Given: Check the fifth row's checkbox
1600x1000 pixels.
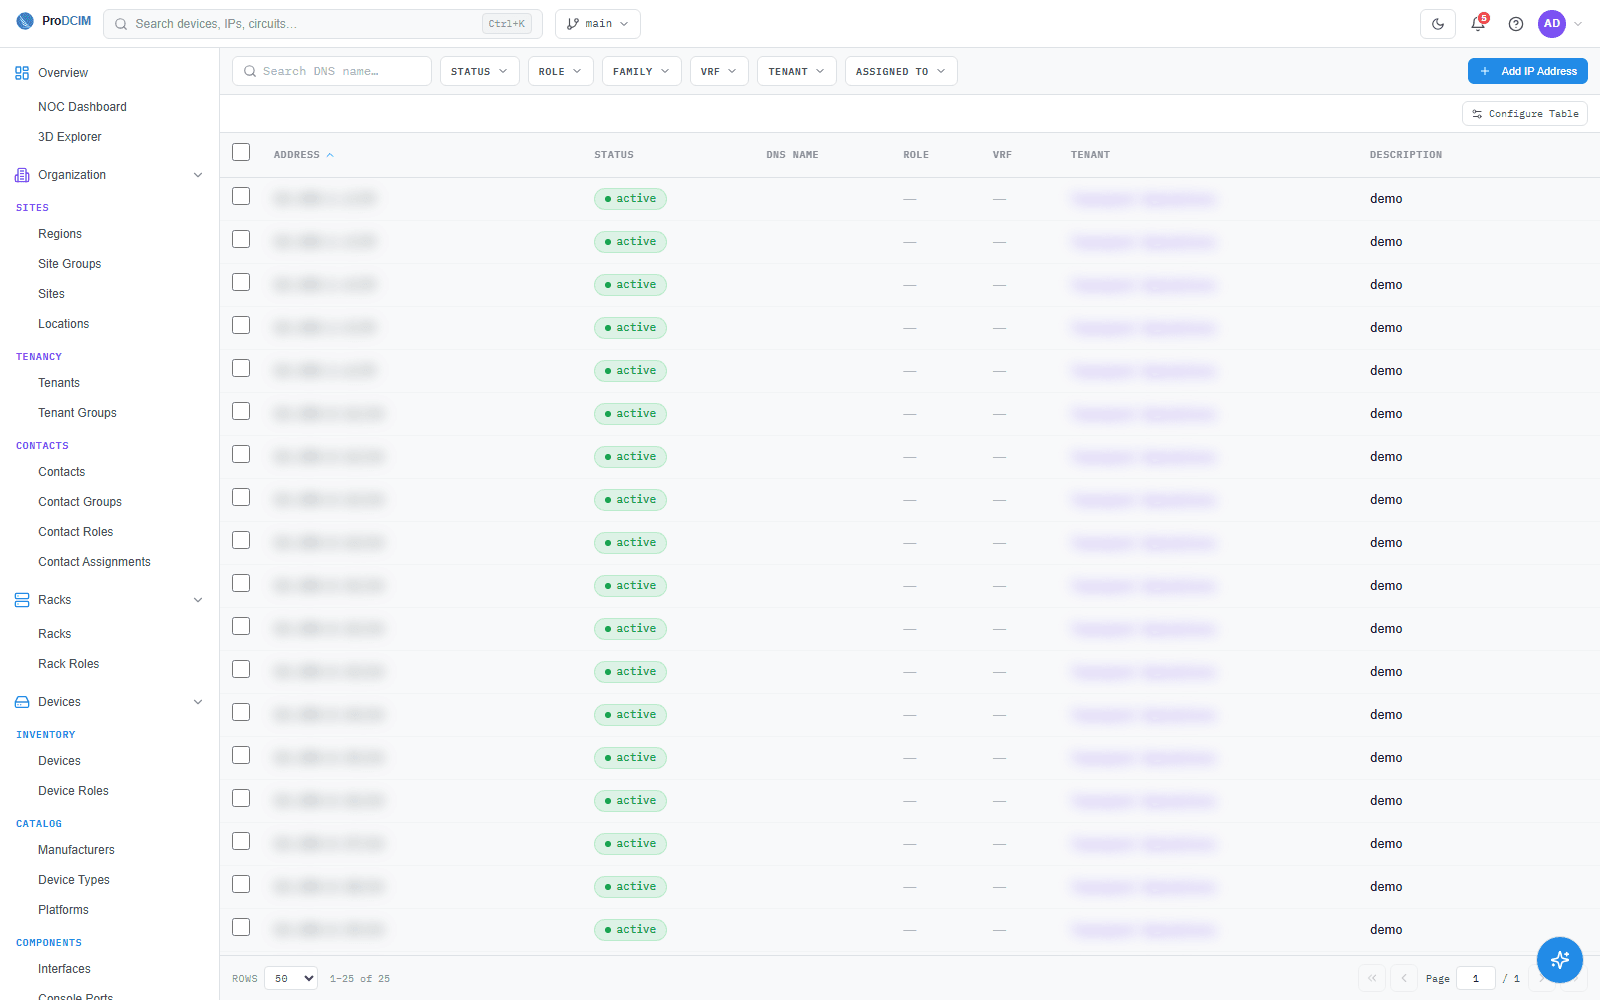Looking at the screenshot, I should 241,368.
